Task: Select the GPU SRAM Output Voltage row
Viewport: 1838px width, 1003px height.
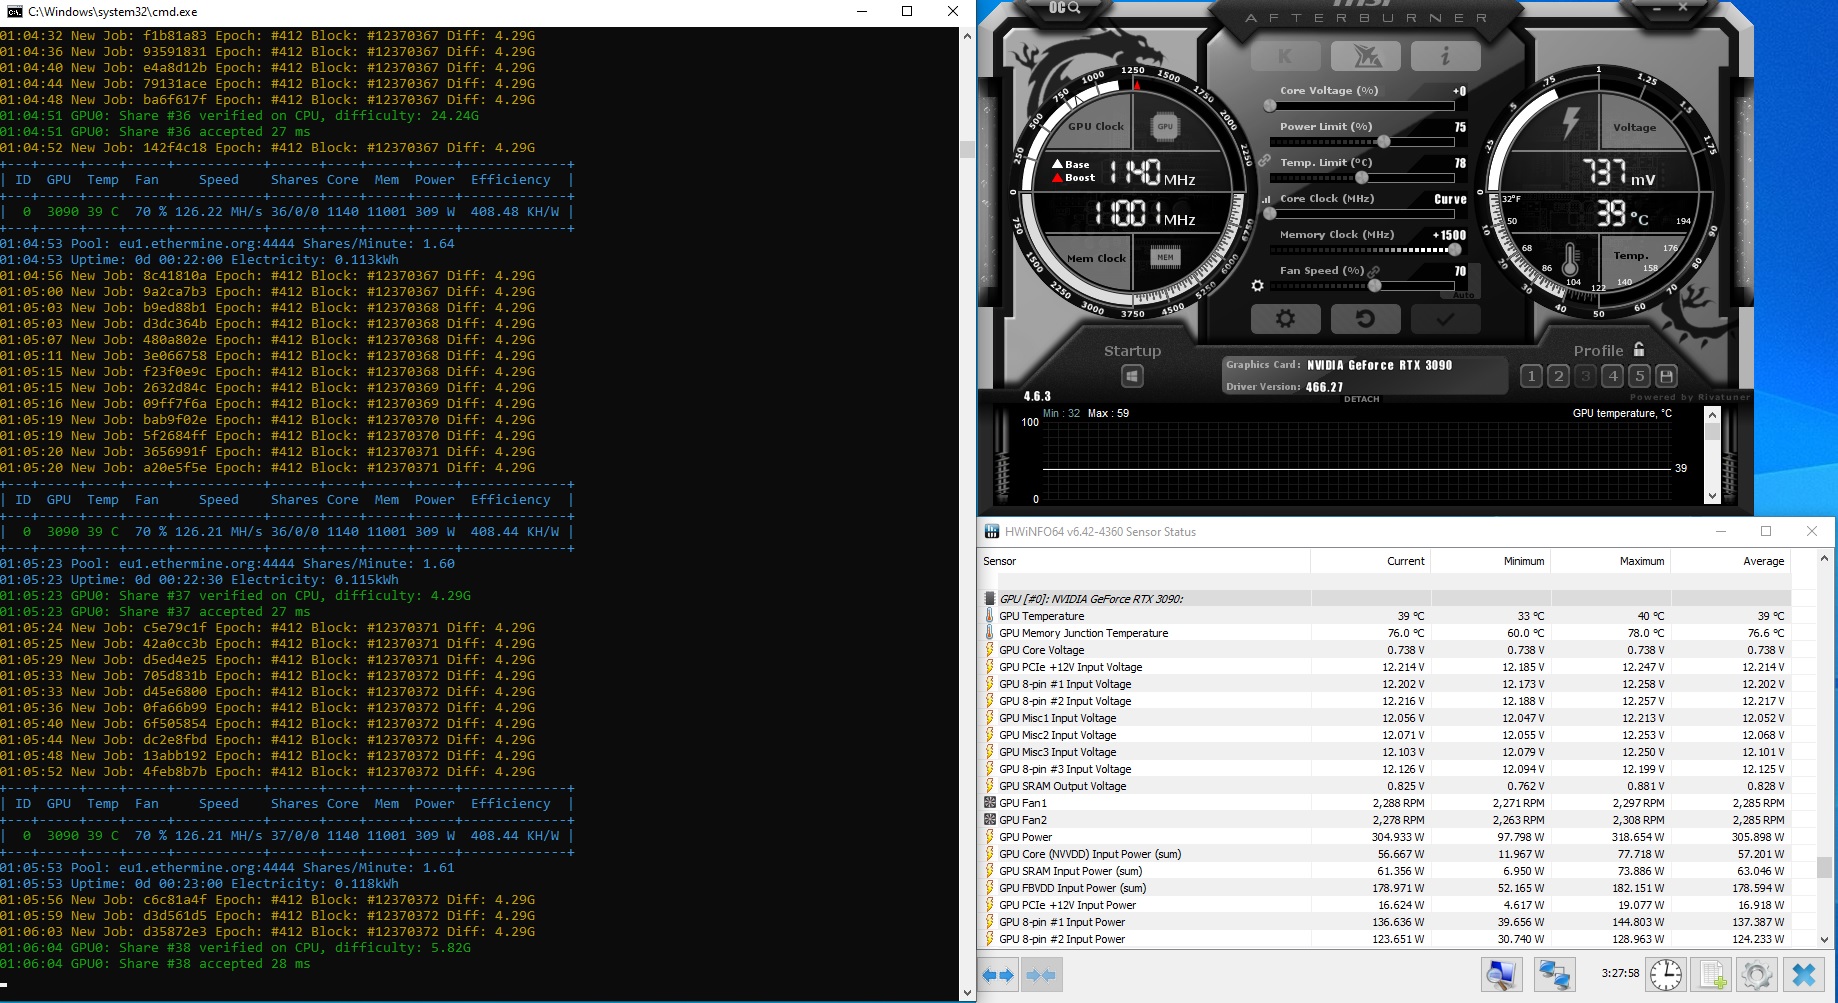Action: tap(1385, 786)
